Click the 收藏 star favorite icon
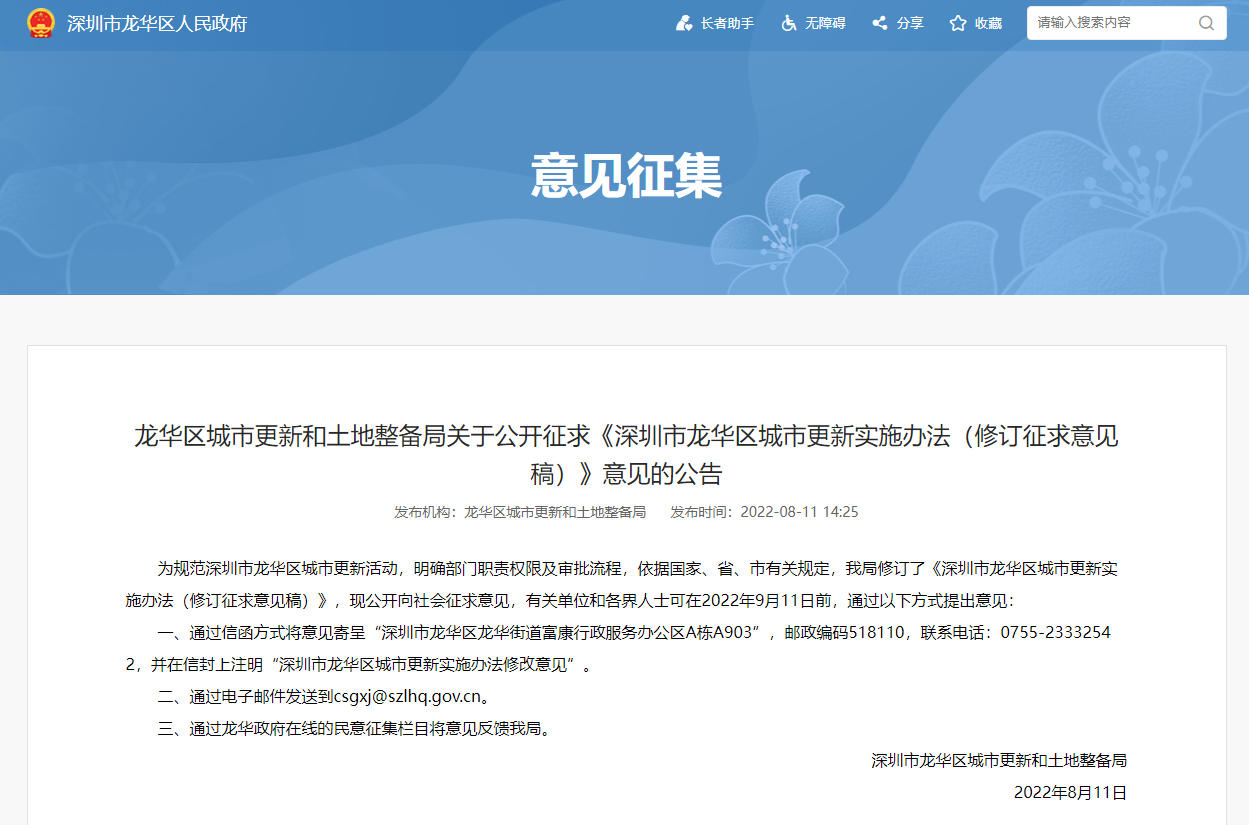The width and height of the screenshot is (1249, 825). tap(958, 23)
